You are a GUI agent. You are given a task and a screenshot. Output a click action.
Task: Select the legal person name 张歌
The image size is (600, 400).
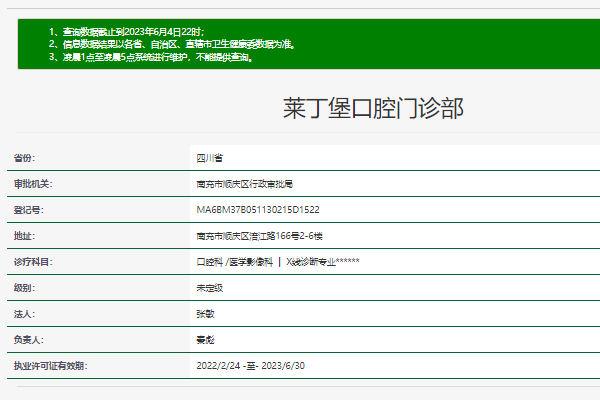point(205,314)
